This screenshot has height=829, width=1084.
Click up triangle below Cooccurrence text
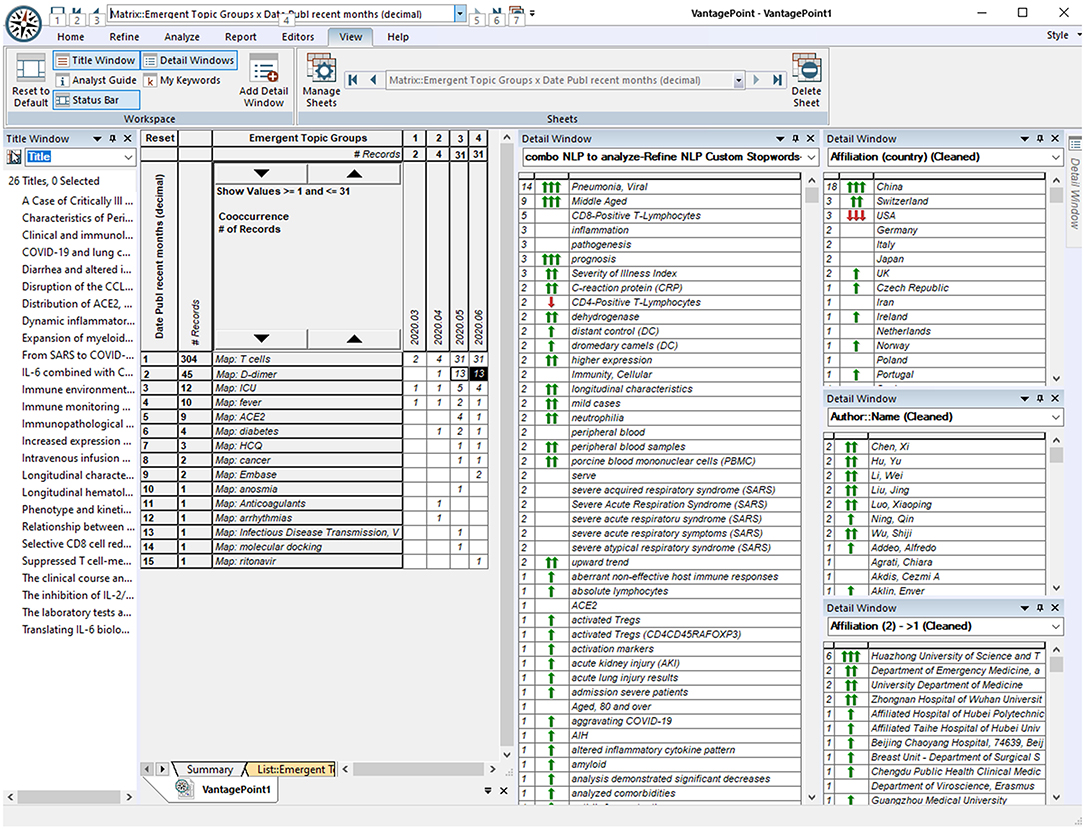pyautogui.click(x=354, y=339)
